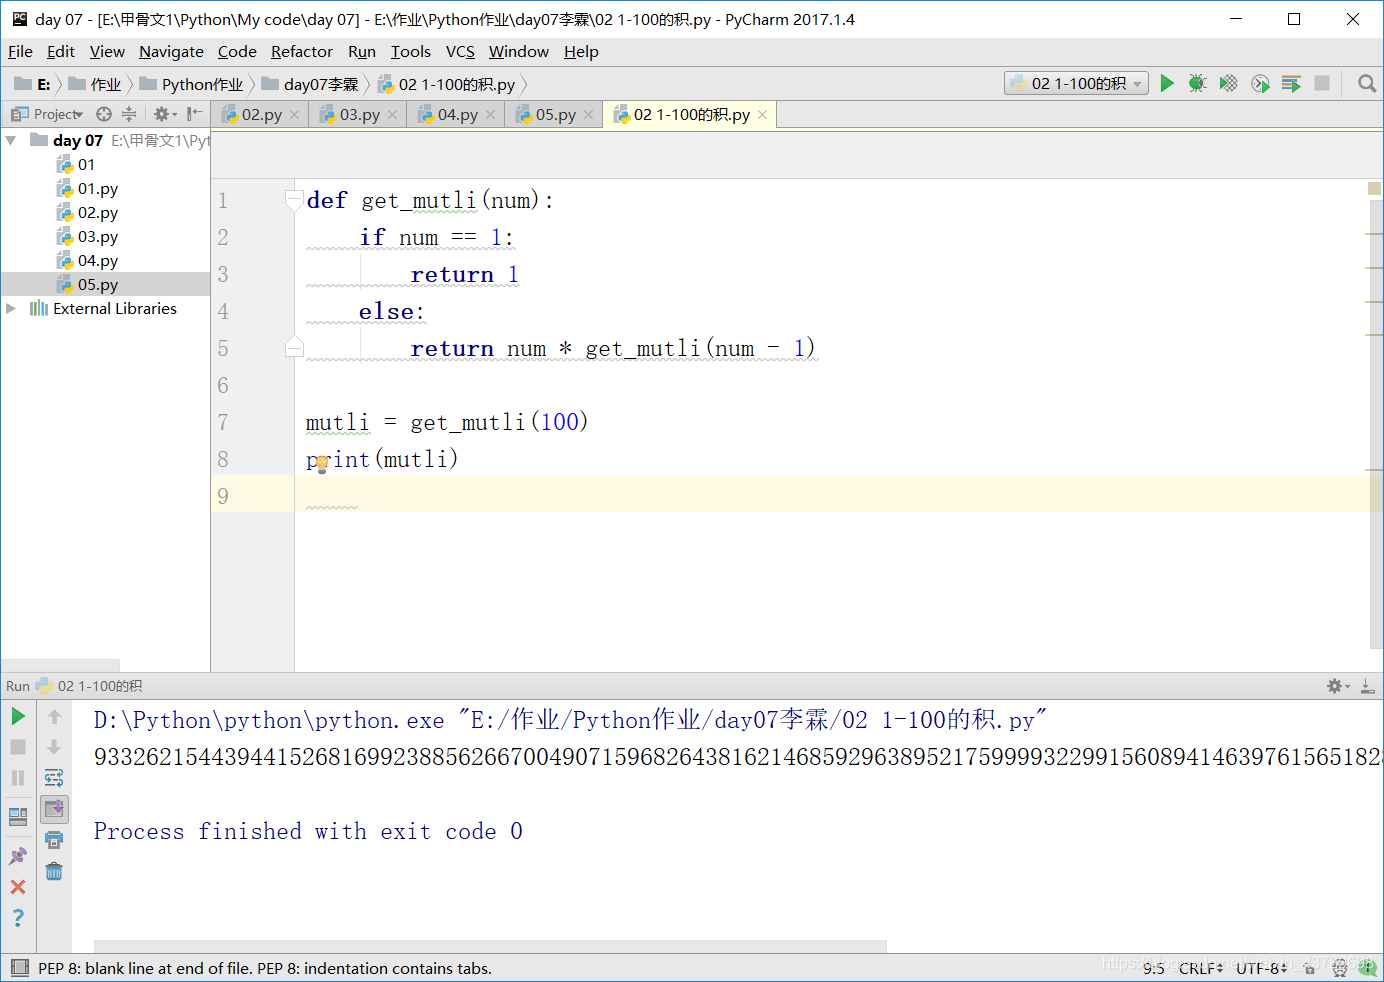Viewport: 1384px width, 982px height.
Task: Run with coverage using the toolbar icon
Action: [1229, 84]
